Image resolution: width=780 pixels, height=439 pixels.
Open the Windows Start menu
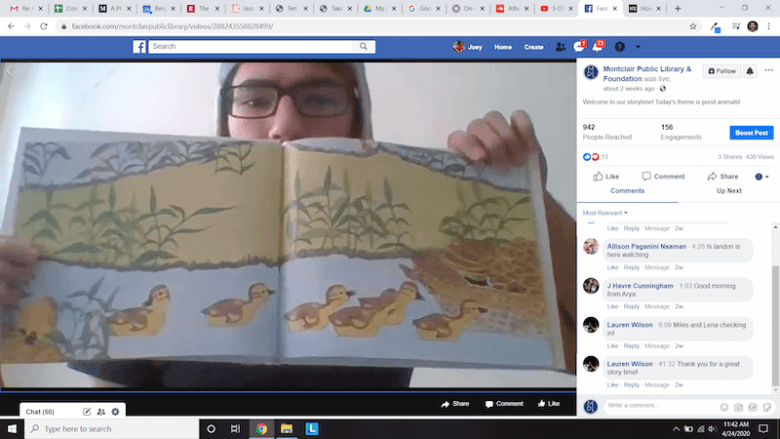tap(12, 429)
